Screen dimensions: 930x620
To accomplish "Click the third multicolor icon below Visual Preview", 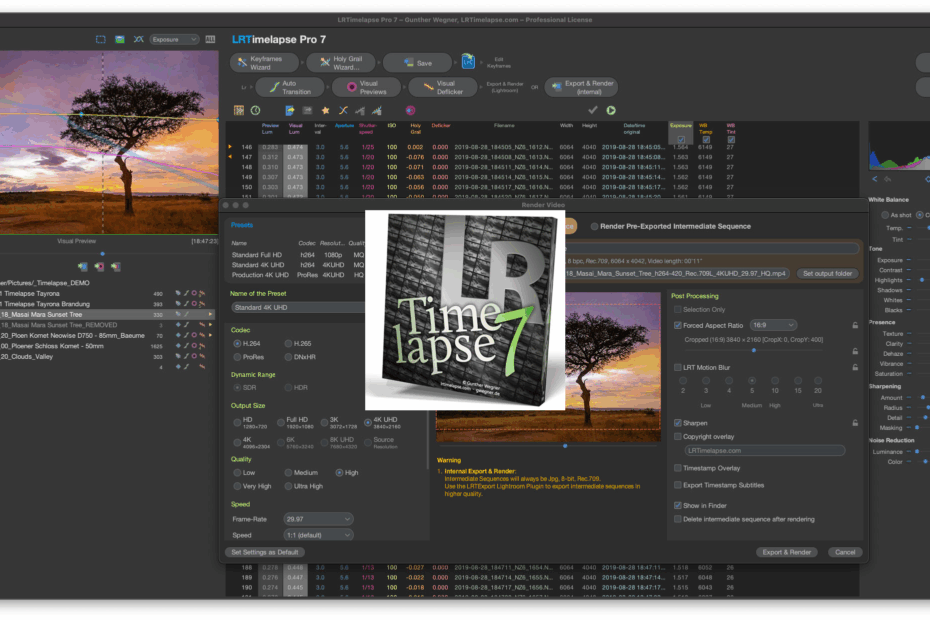I will [116, 267].
